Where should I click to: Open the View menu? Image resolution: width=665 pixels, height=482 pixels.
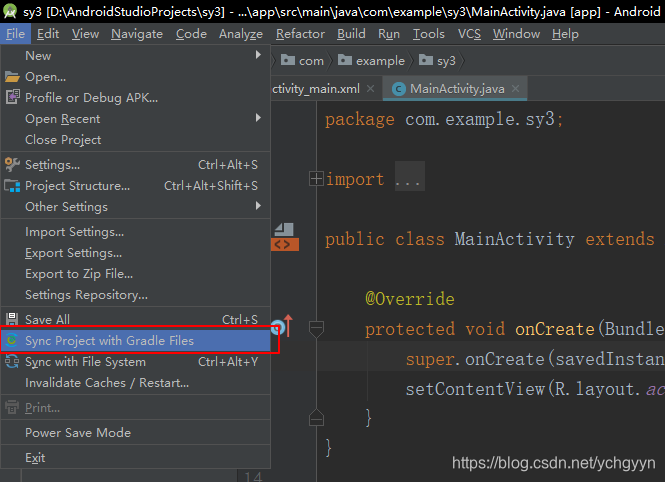pyautogui.click(x=85, y=33)
